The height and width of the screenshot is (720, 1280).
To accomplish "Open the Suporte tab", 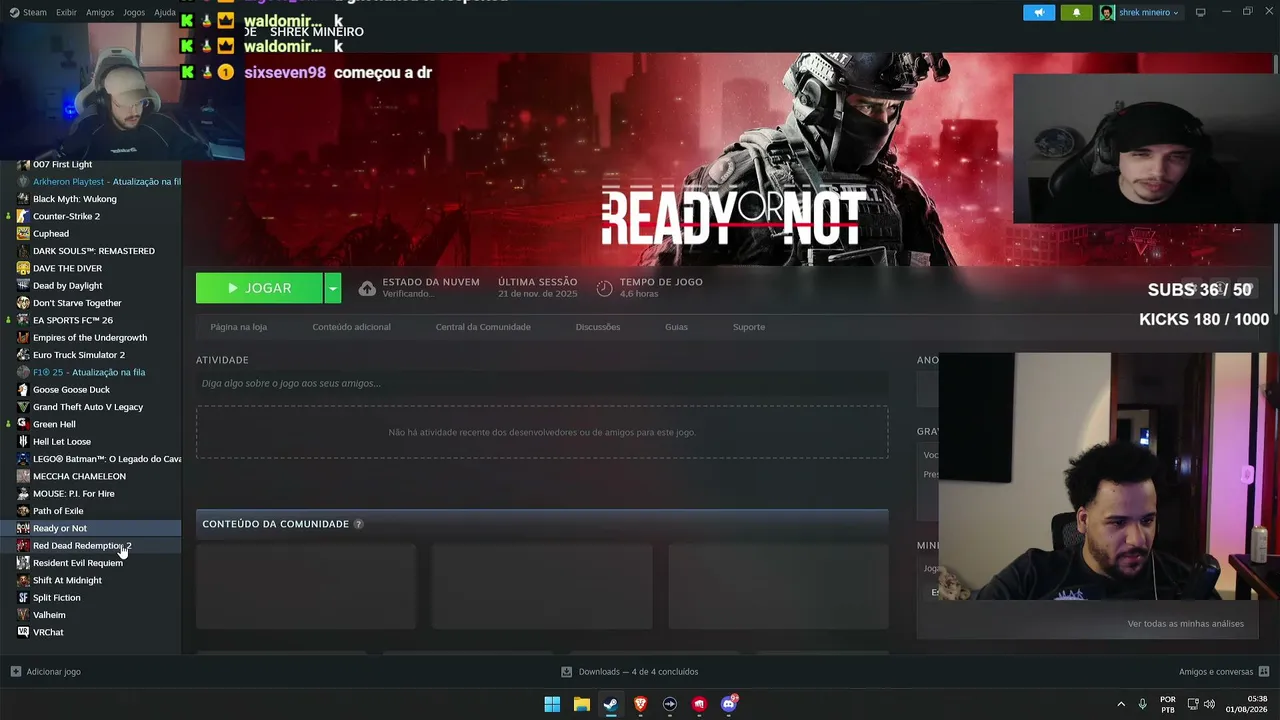I will pyautogui.click(x=749, y=327).
